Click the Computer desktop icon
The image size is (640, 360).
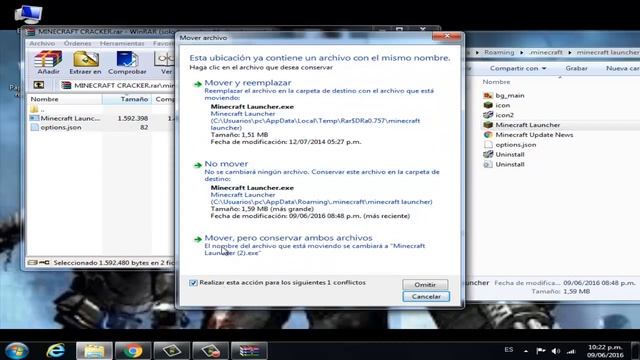click(28, 15)
